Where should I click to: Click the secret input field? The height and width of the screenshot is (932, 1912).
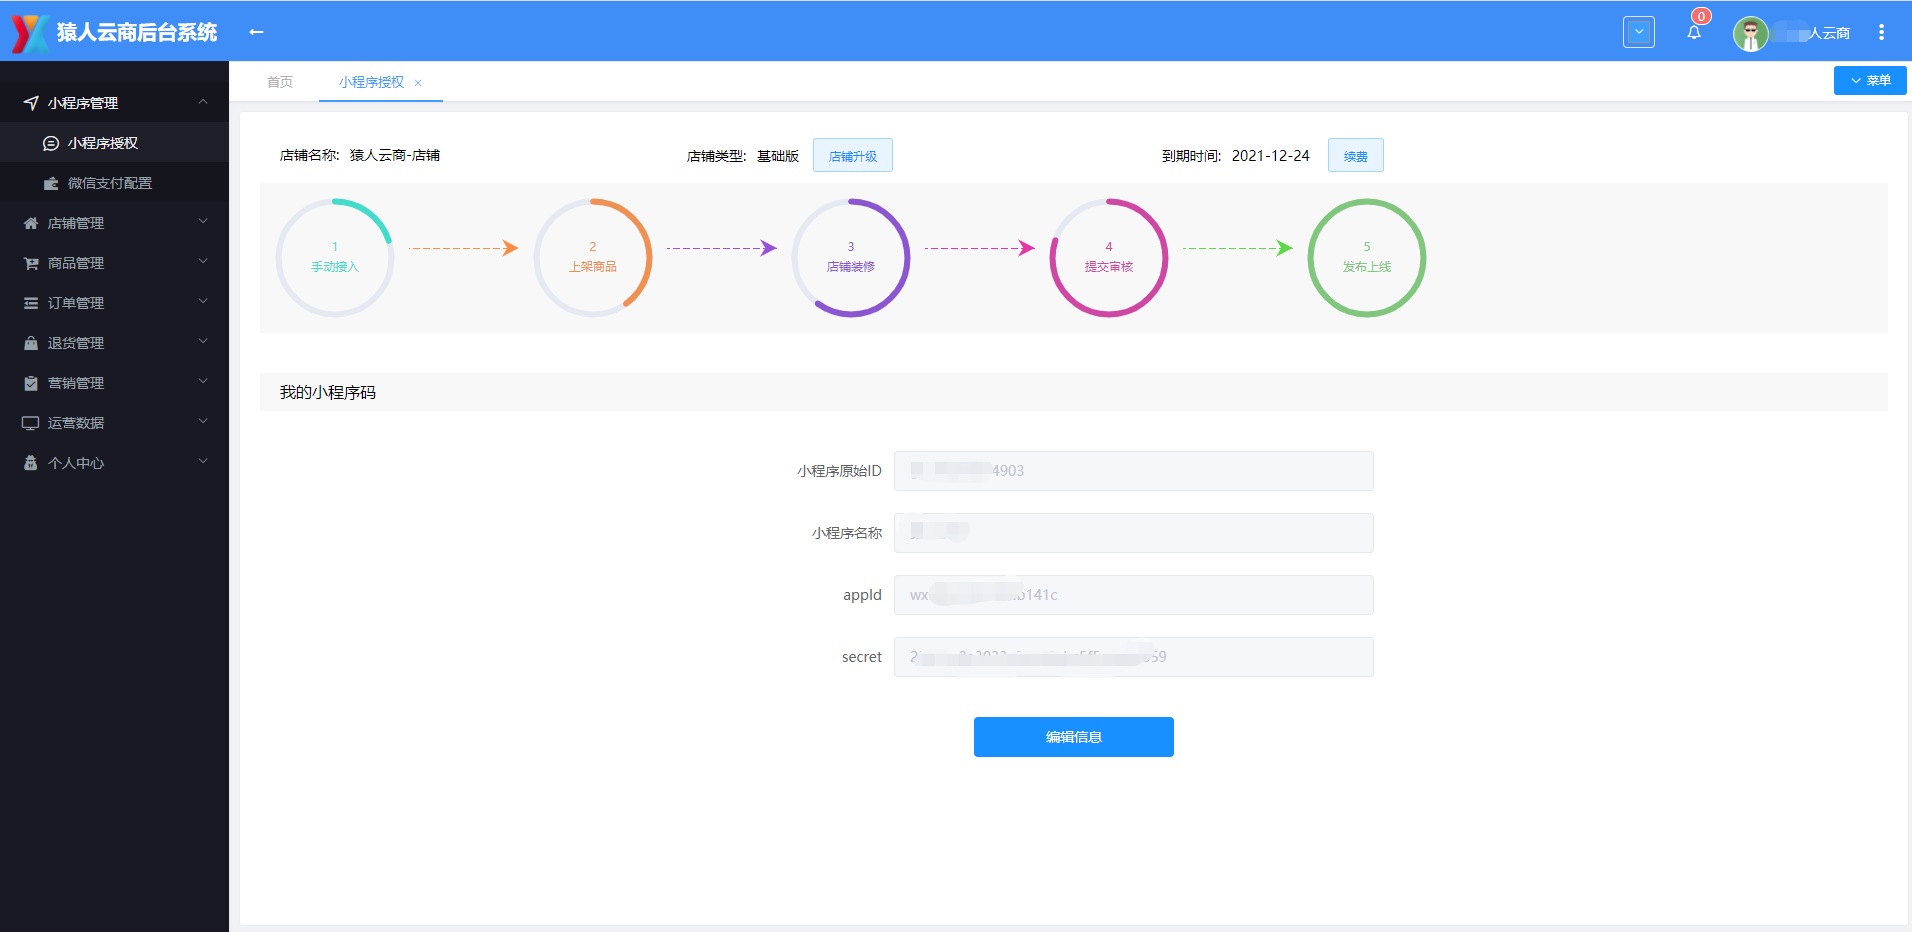click(1134, 657)
